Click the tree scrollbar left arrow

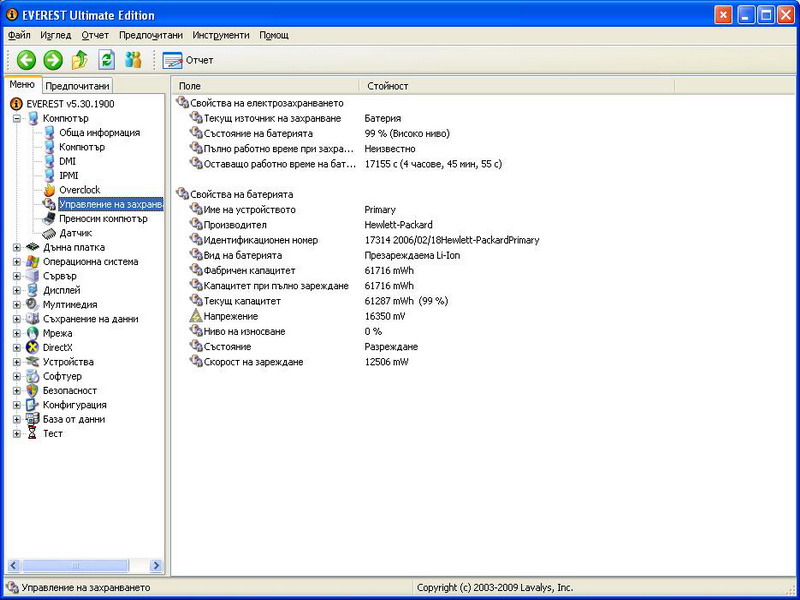click(14, 565)
